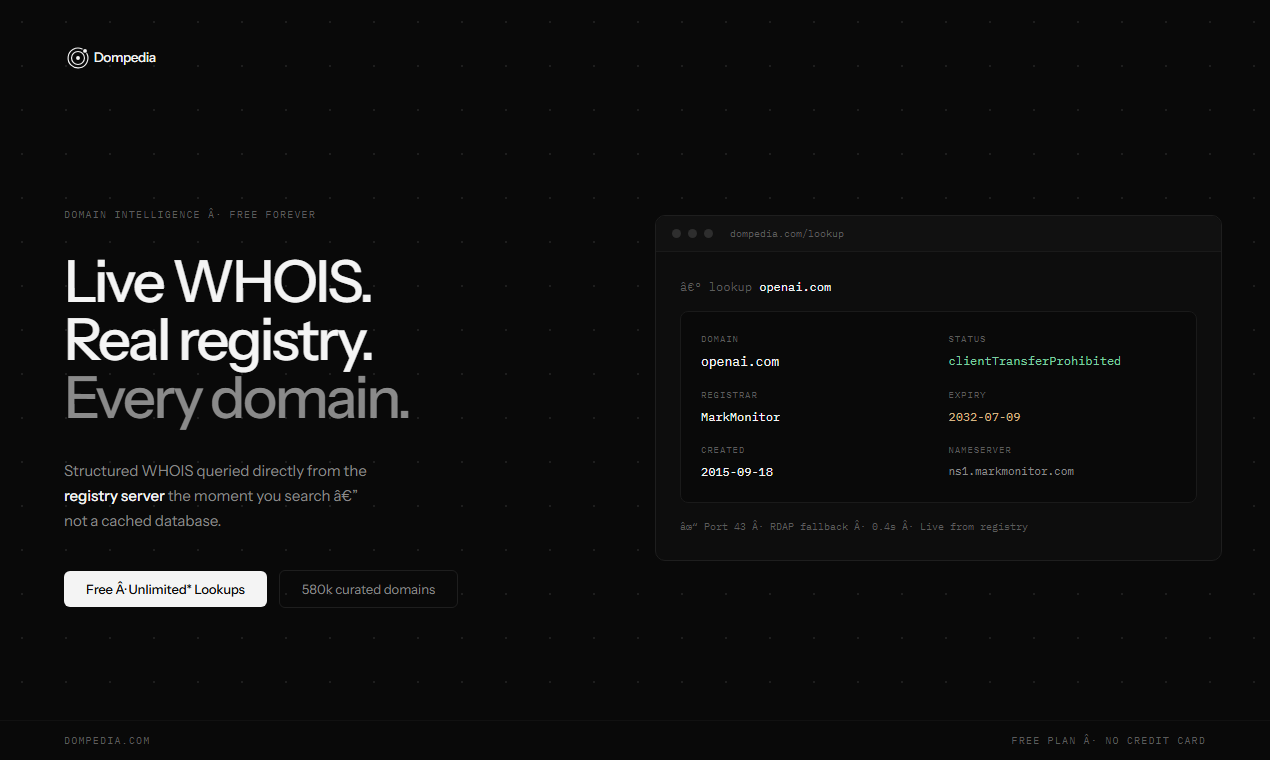
Task: Click the DOMPEDIA.COM footer text
Action: coord(107,741)
